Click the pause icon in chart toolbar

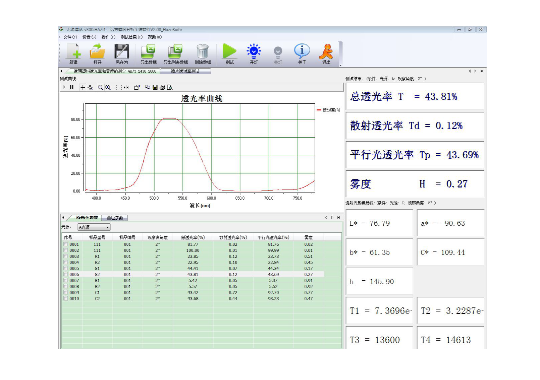71,88
